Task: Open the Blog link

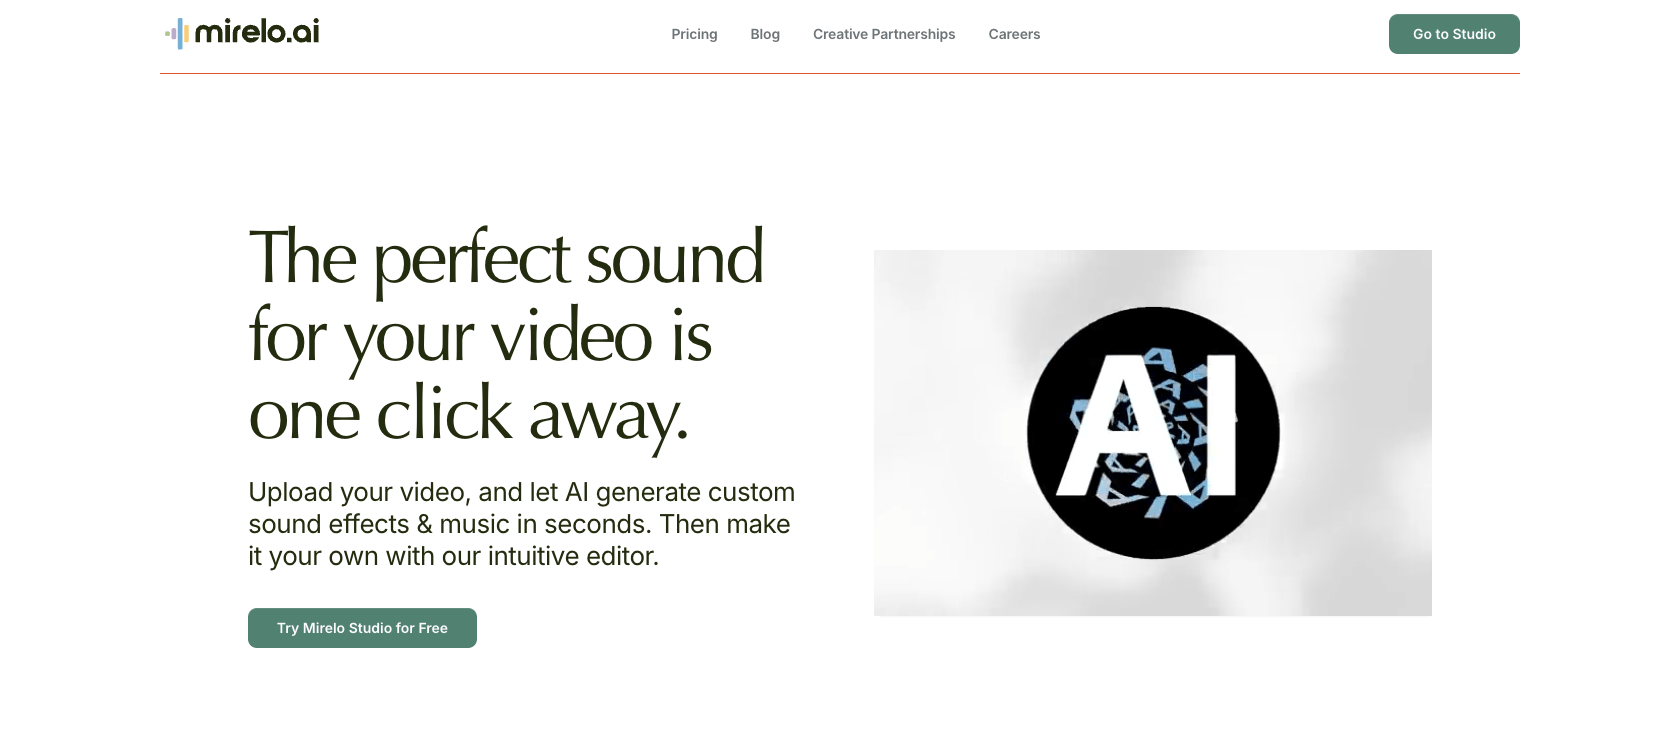Action: point(765,34)
